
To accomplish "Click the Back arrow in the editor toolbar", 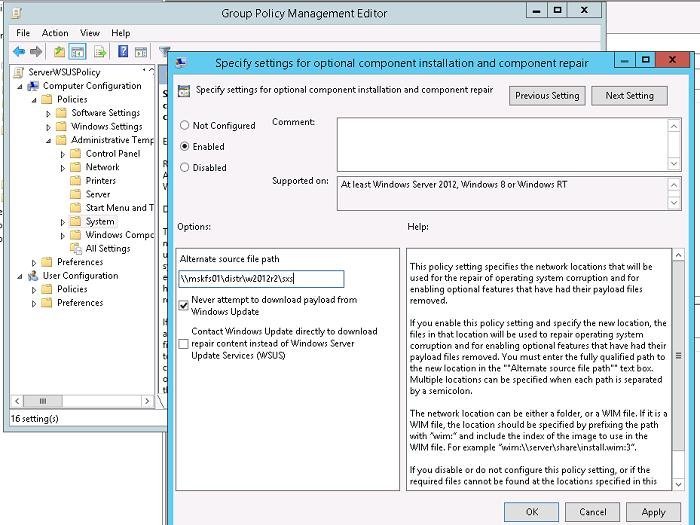I will (19, 52).
